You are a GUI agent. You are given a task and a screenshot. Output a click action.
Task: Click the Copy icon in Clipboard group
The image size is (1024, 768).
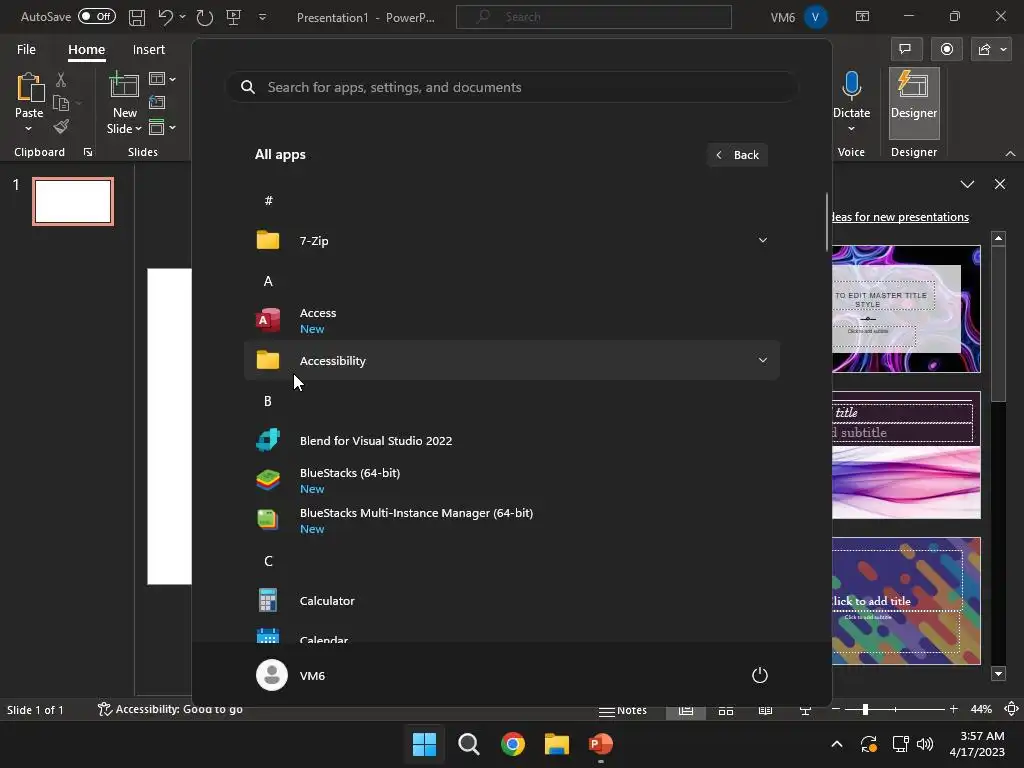pos(61,103)
